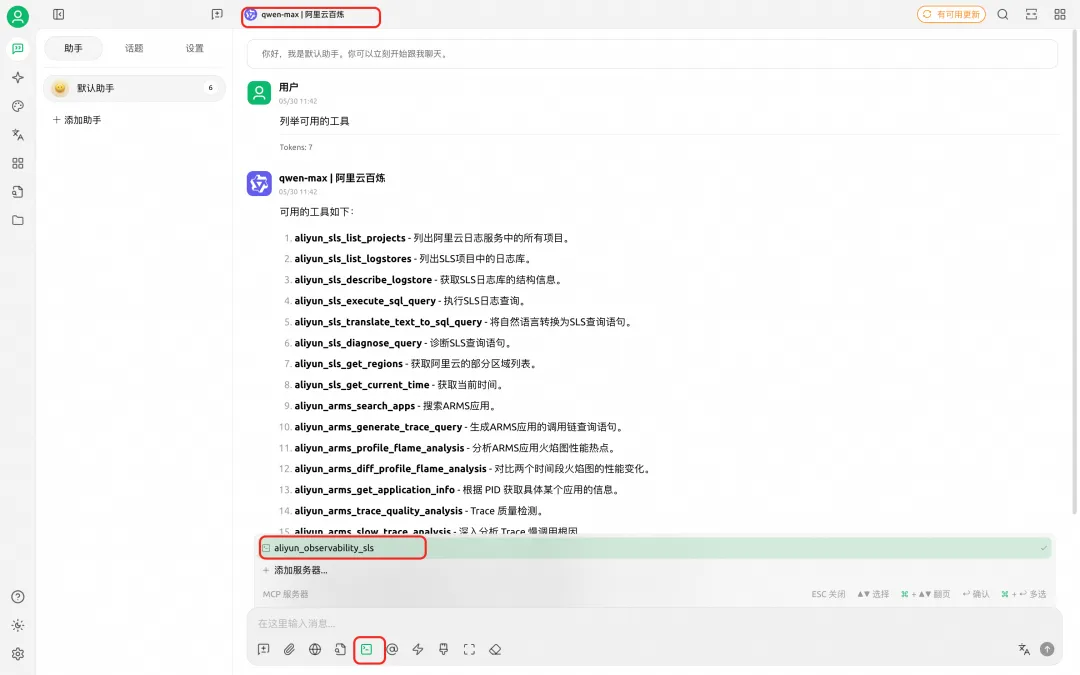Open the qwen-max model selector
Image resolution: width=1080 pixels, height=675 pixels.
[x=310, y=16]
